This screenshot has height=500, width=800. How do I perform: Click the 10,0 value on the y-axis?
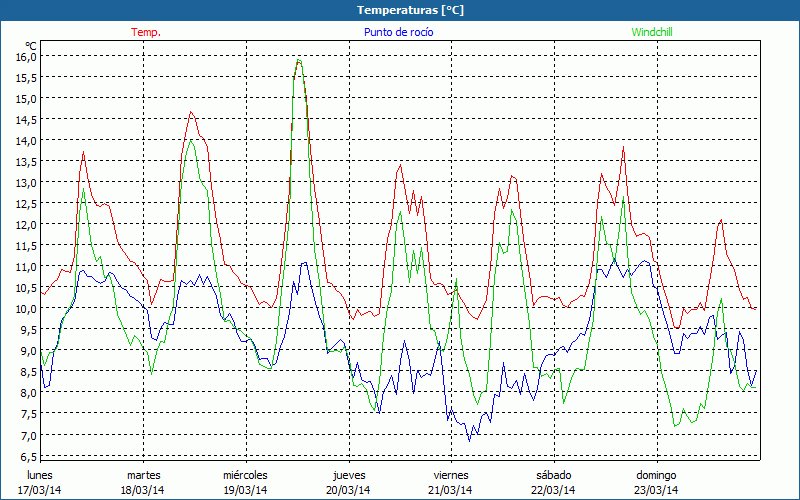coord(26,309)
